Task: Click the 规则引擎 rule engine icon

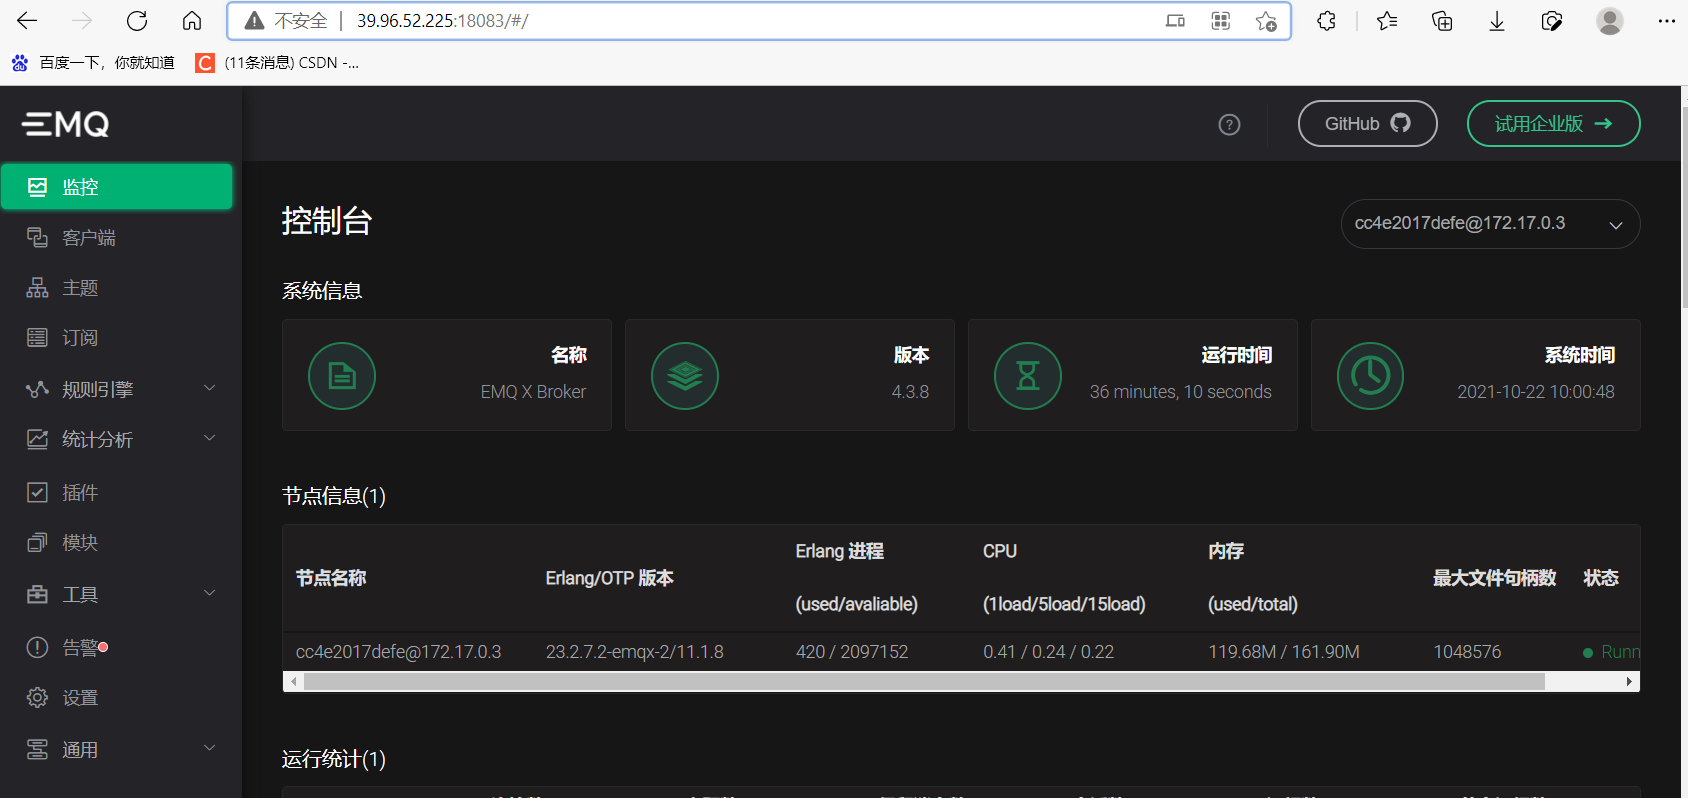Action: tap(37, 389)
